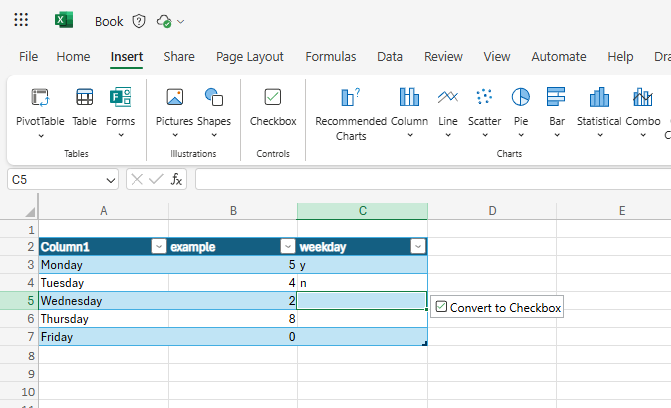Open the example column filter dropdown

click(287, 247)
